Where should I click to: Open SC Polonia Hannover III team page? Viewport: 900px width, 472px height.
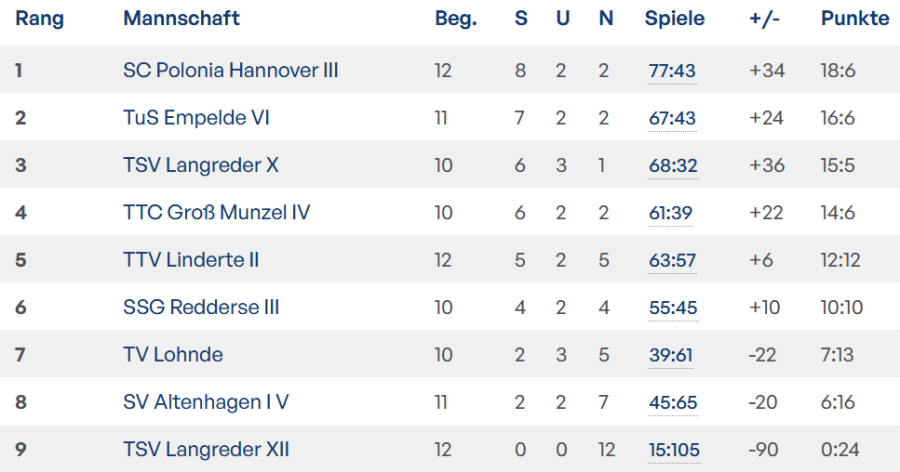pos(230,70)
